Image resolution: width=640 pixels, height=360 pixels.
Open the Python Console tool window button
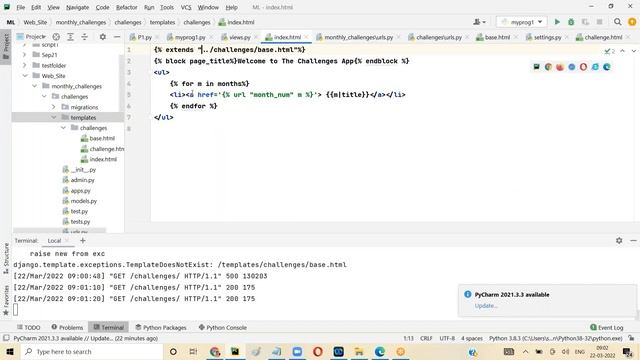tap(222, 327)
